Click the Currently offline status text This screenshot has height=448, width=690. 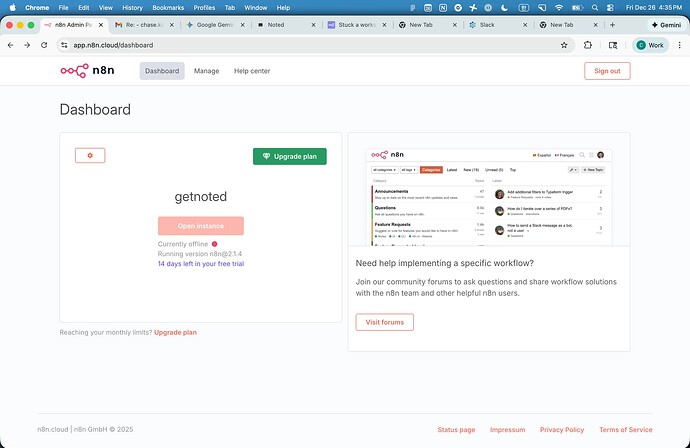click(x=183, y=244)
